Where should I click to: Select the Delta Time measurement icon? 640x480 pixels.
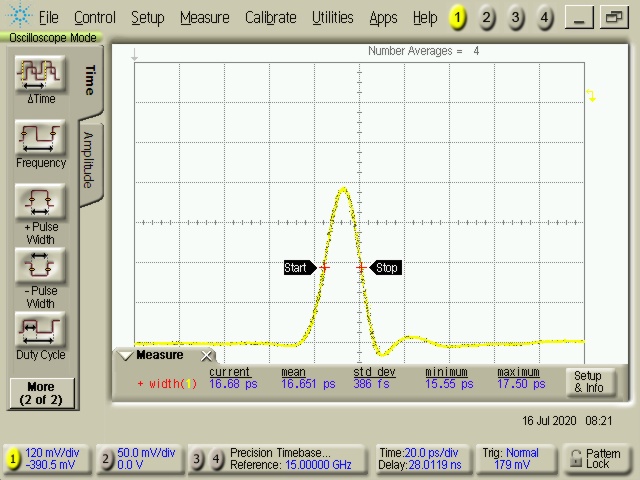click(x=41, y=76)
